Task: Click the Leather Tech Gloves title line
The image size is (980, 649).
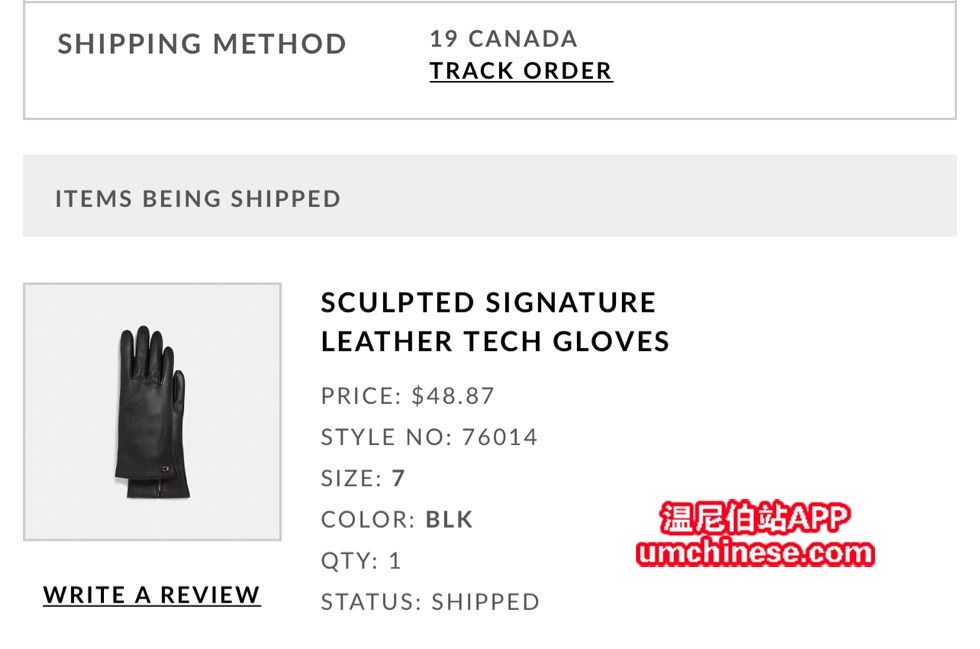Action: [x=495, y=342]
